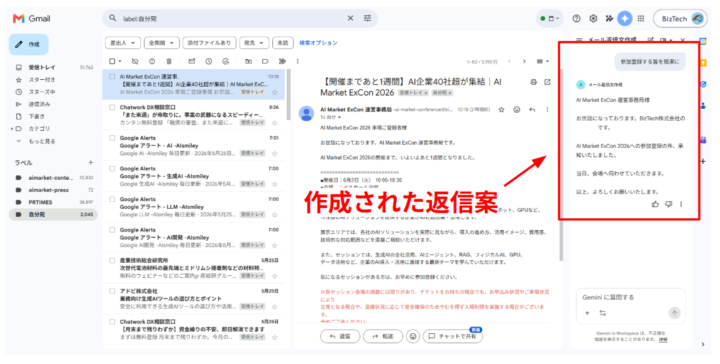Image resolution: width=720 pixels, height=364 pixels.
Task: Click the move to folder icon
Action: 248,61
